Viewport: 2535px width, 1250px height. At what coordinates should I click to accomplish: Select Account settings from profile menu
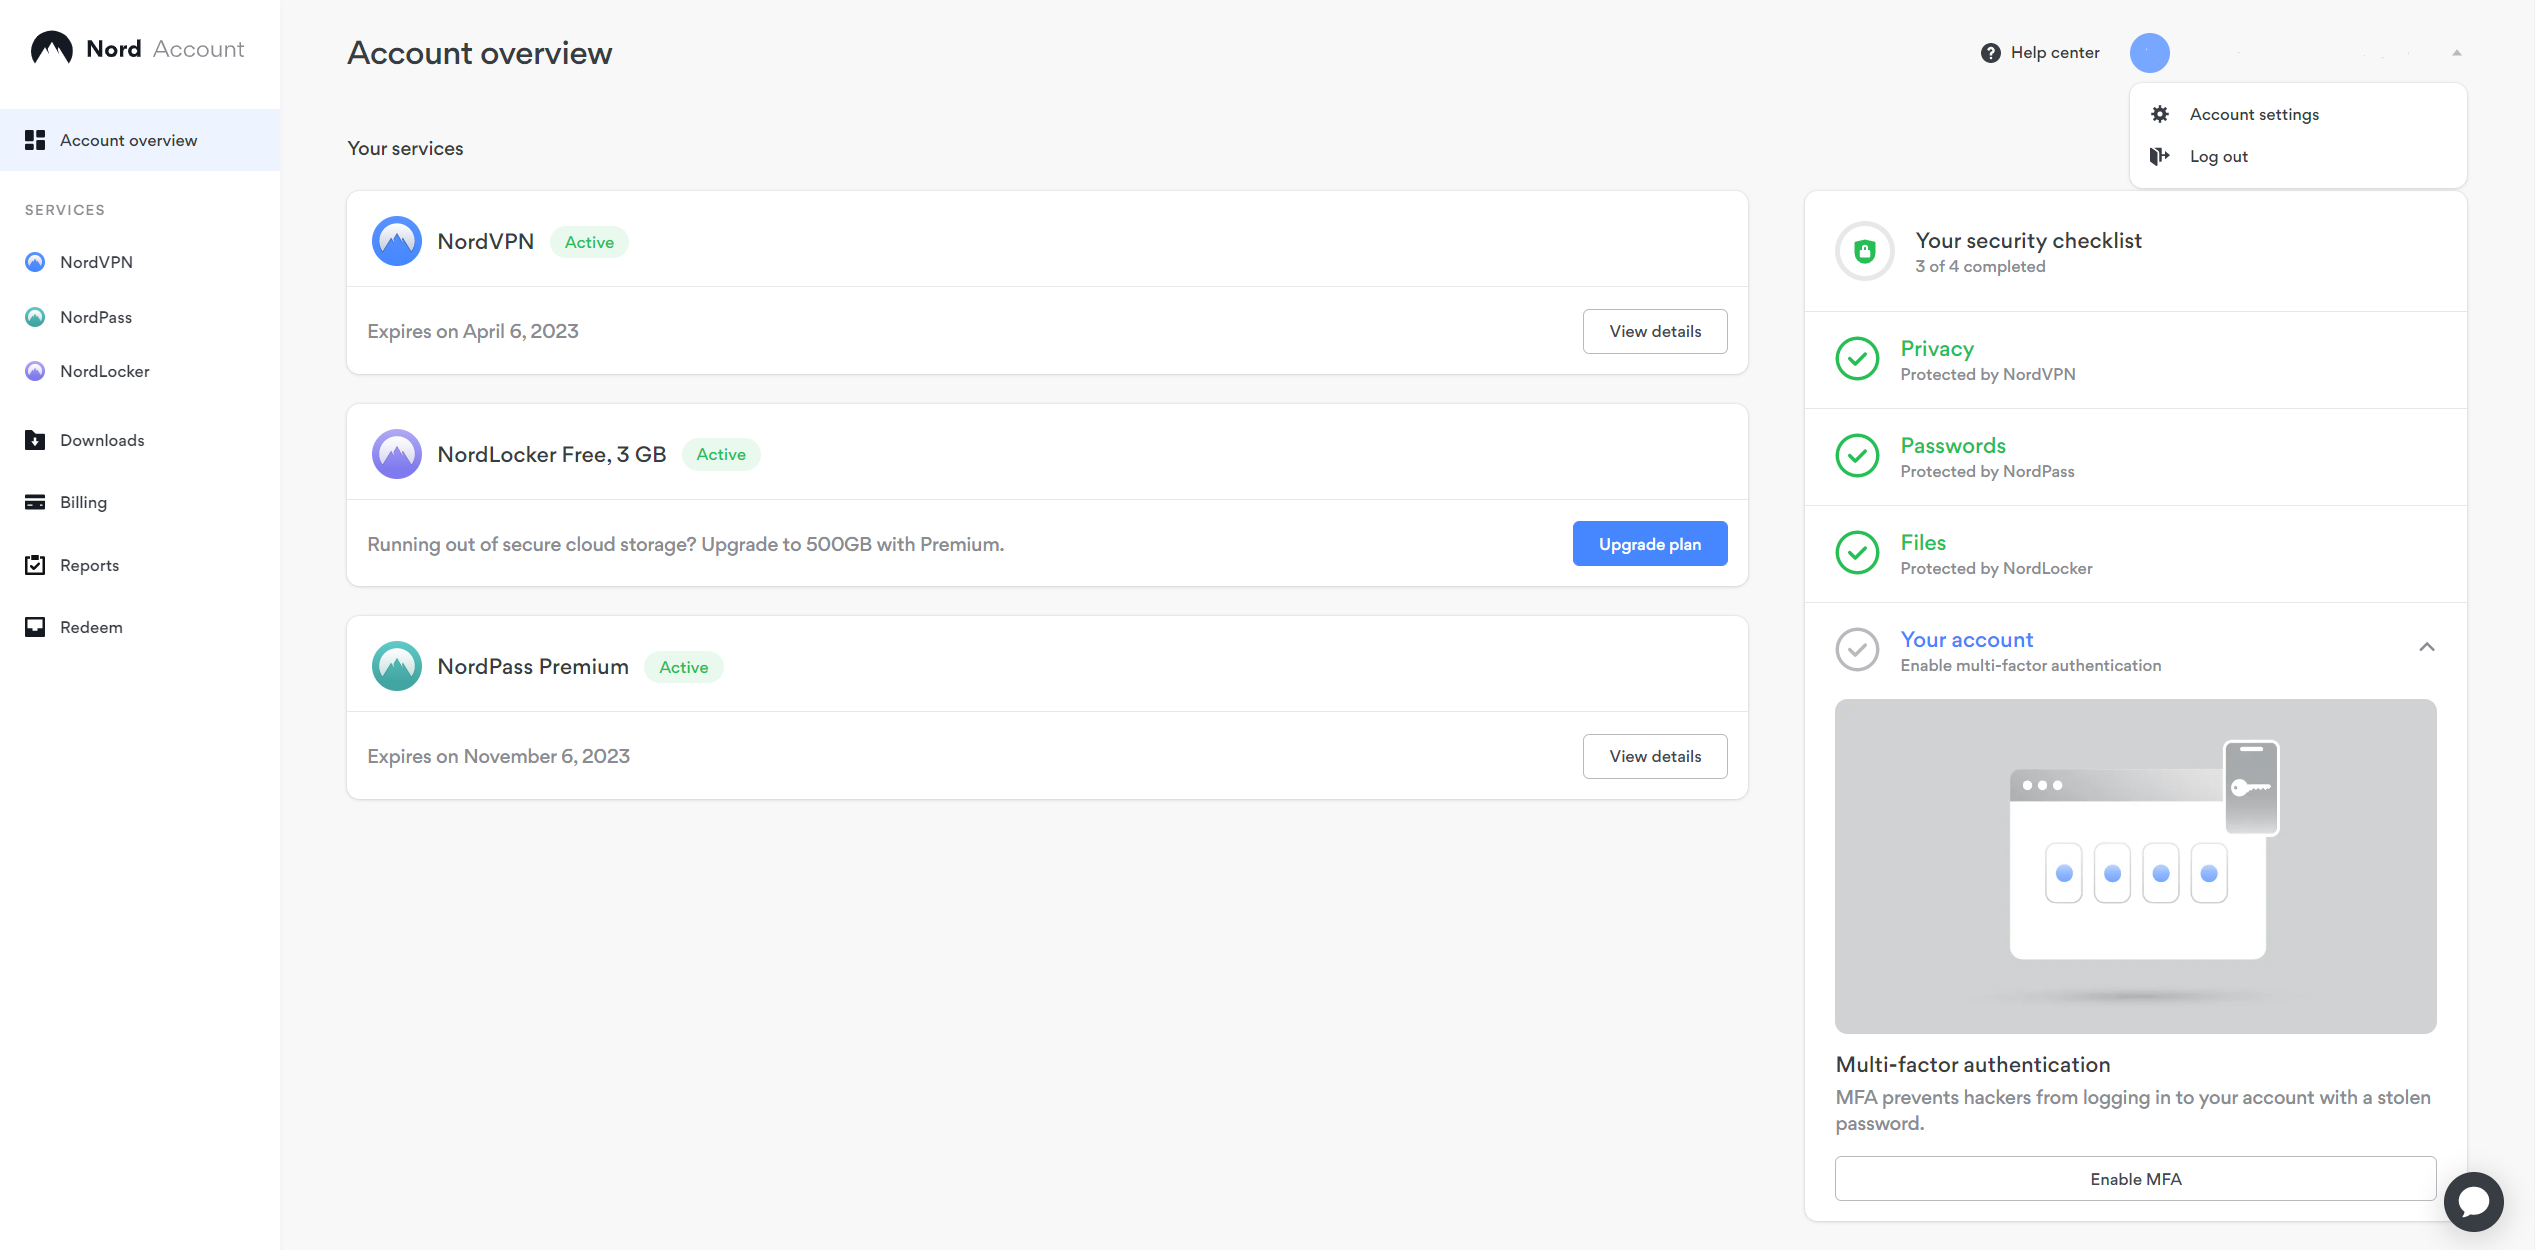[2253, 115]
